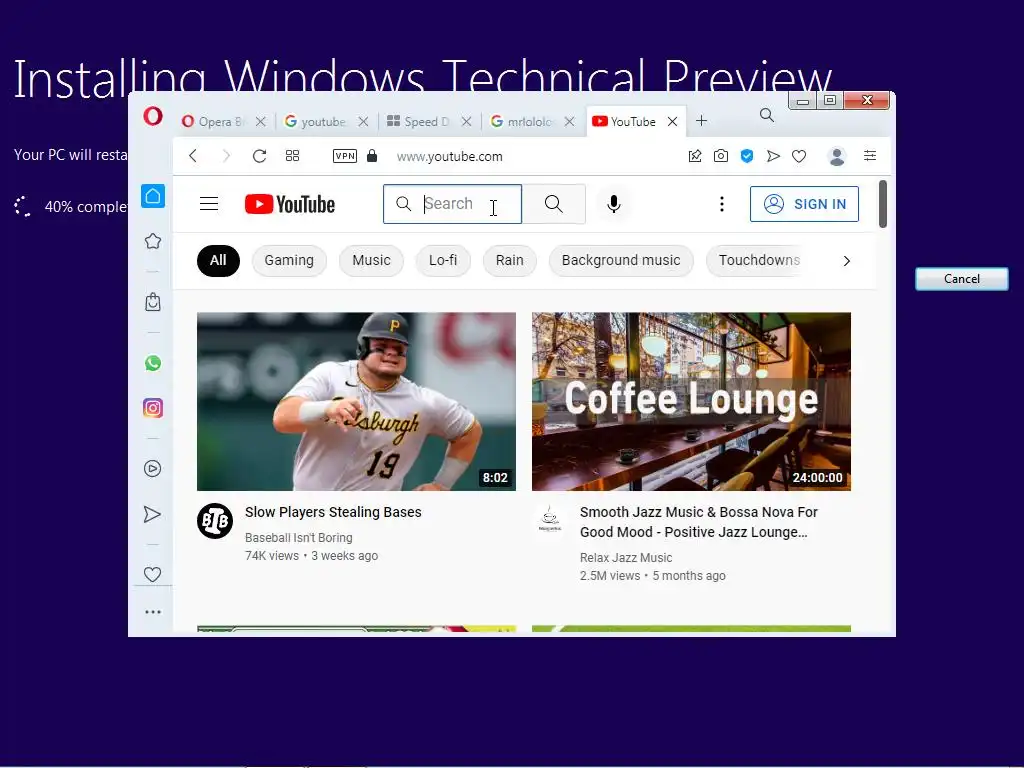Open sidebar heart pinboards icon
The width and height of the screenshot is (1024, 768).
coord(152,575)
